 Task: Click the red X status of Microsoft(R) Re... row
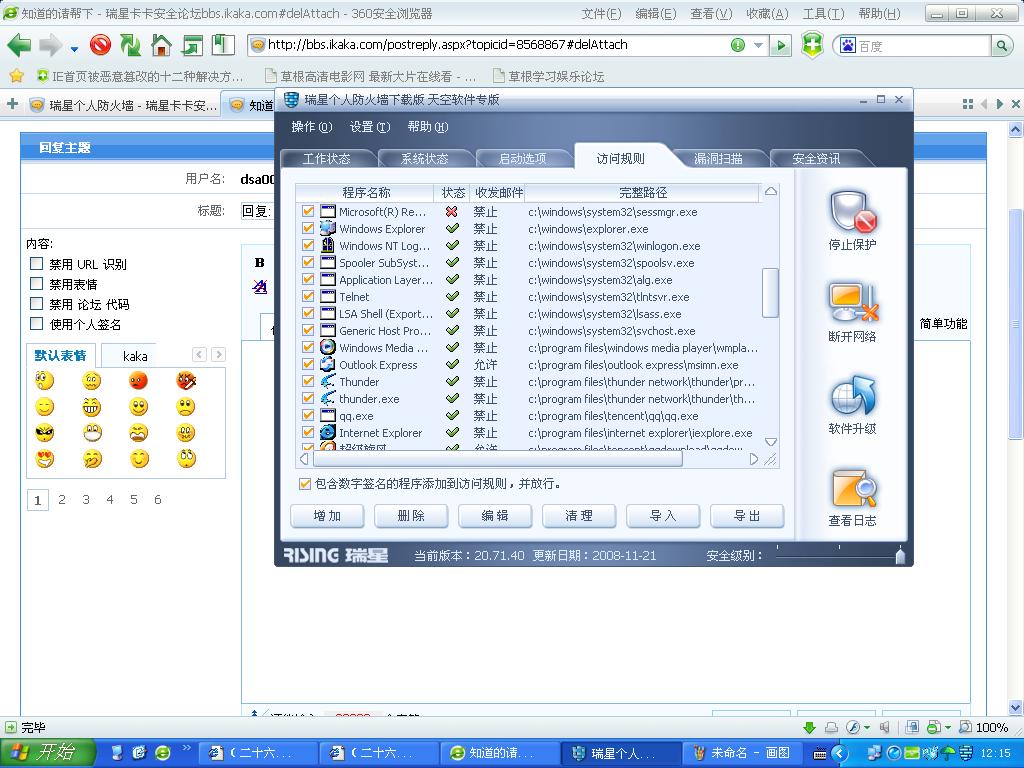pyautogui.click(x=451, y=211)
